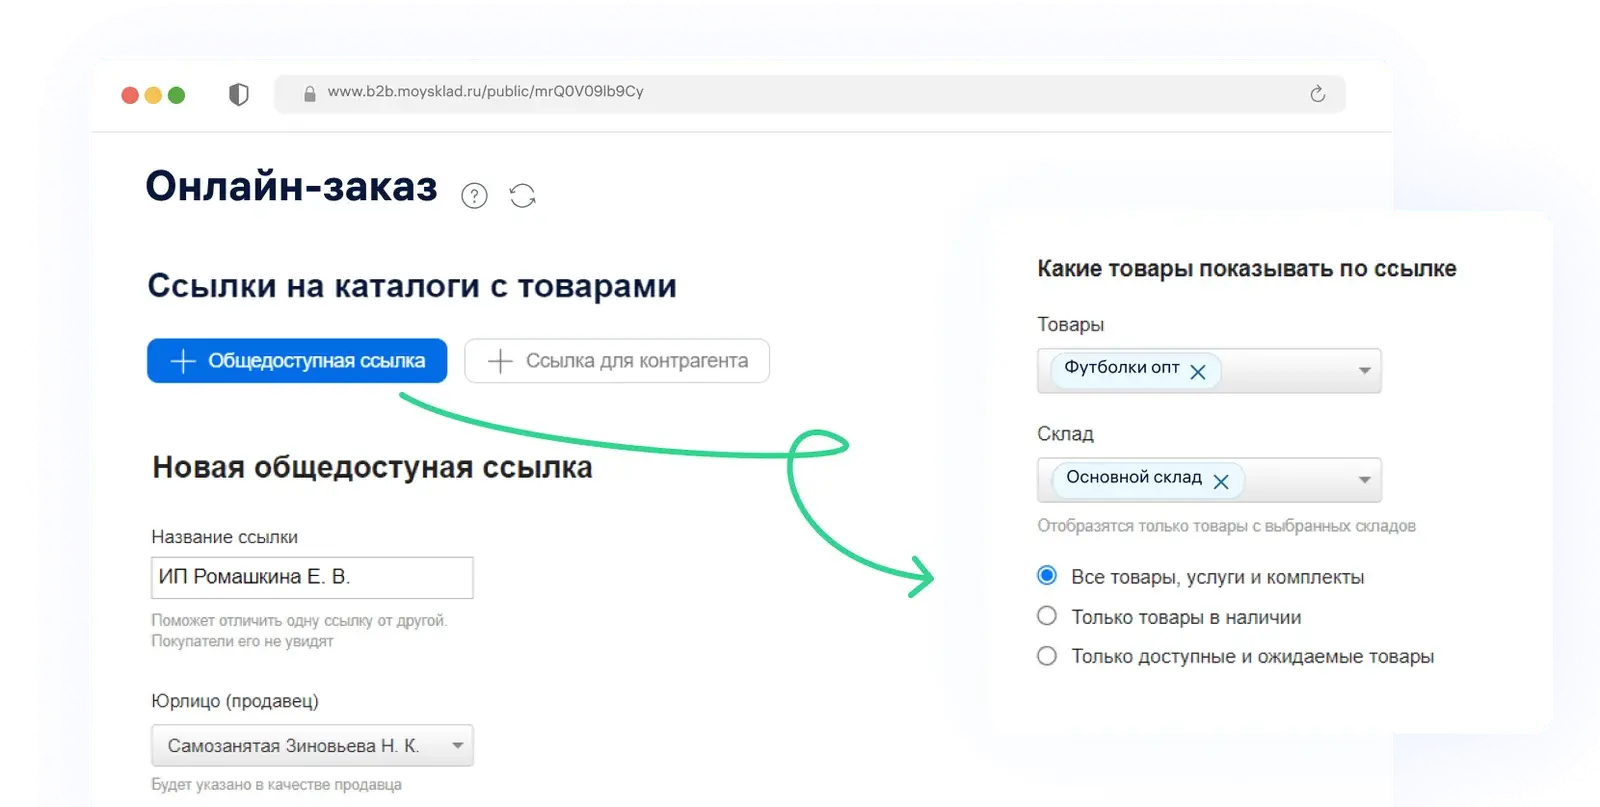Click the help question mark icon

pos(474,196)
